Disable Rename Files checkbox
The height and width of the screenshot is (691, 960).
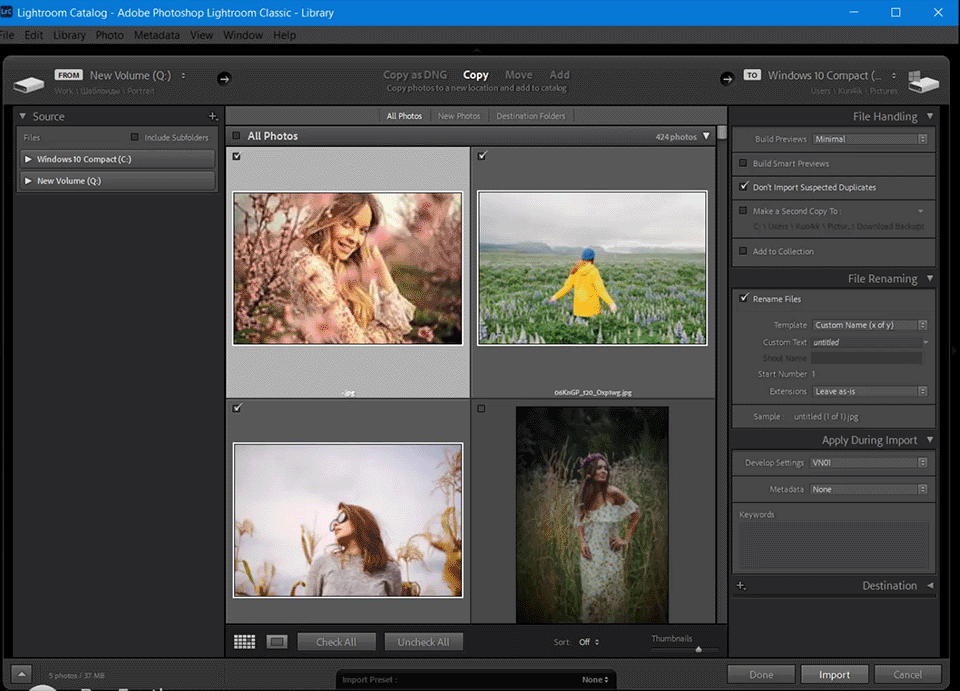tap(743, 298)
